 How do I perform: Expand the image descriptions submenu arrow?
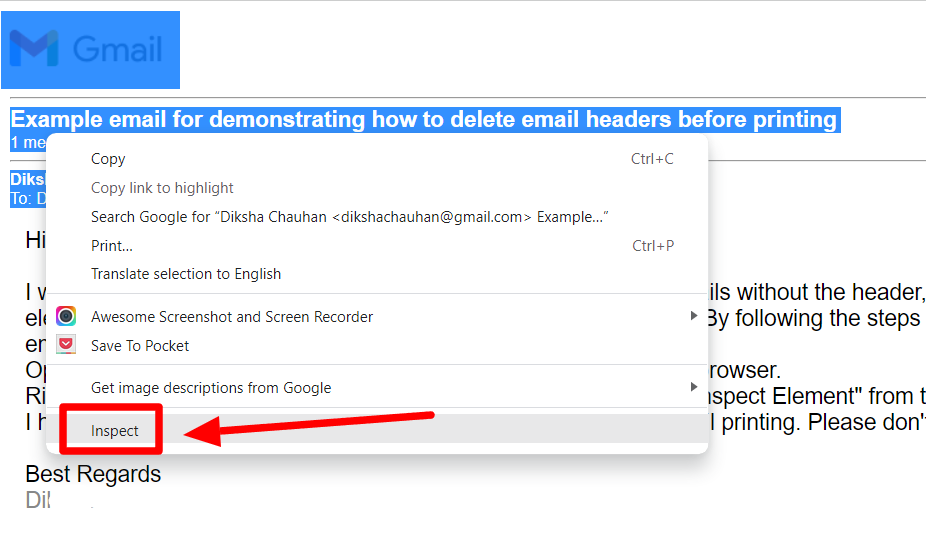tap(694, 387)
